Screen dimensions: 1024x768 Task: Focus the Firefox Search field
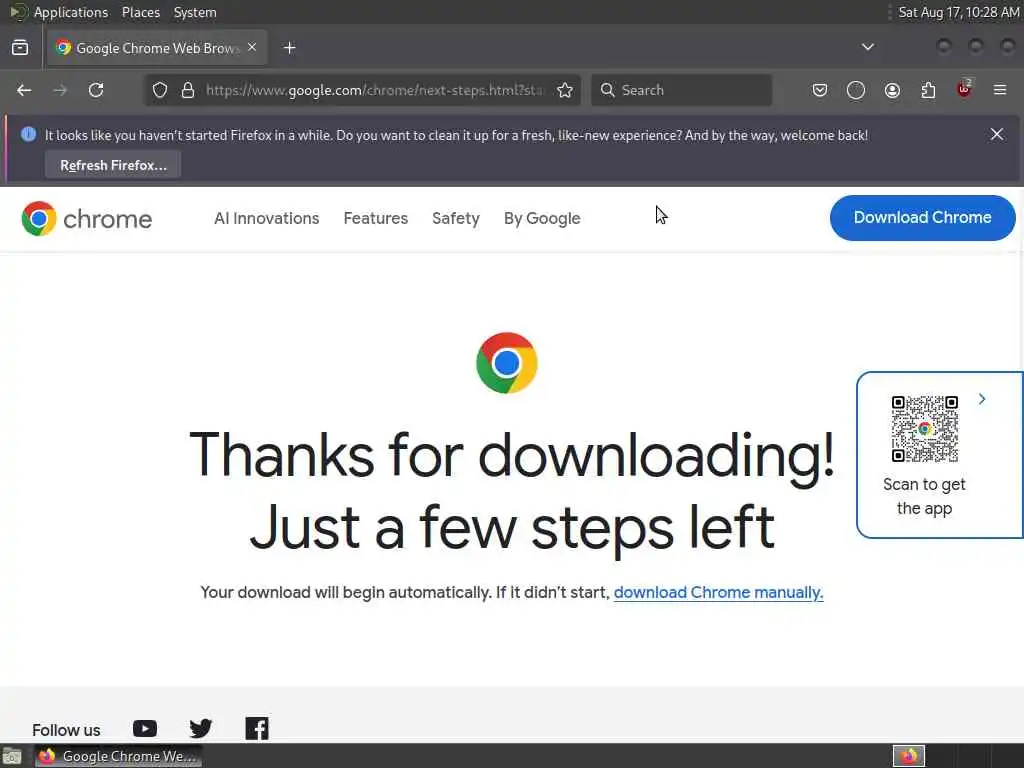(x=681, y=90)
